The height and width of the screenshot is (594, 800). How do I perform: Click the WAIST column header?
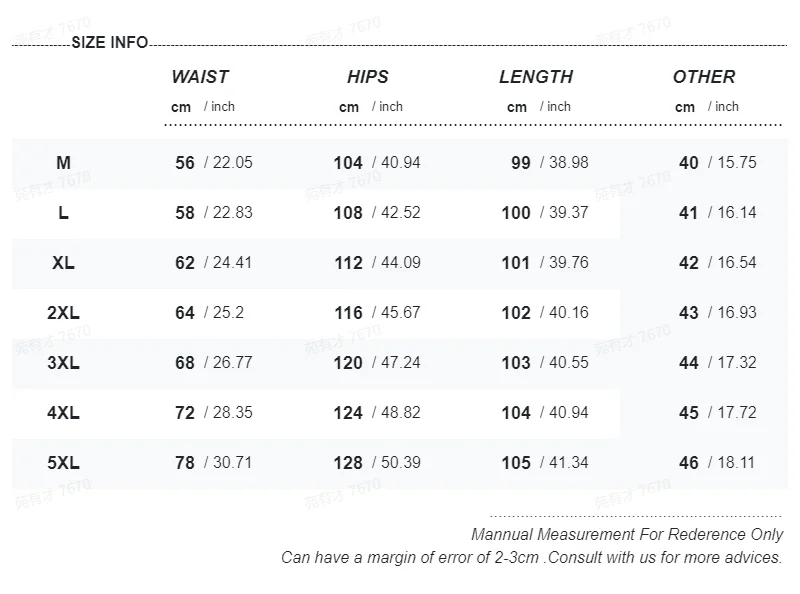[200, 77]
